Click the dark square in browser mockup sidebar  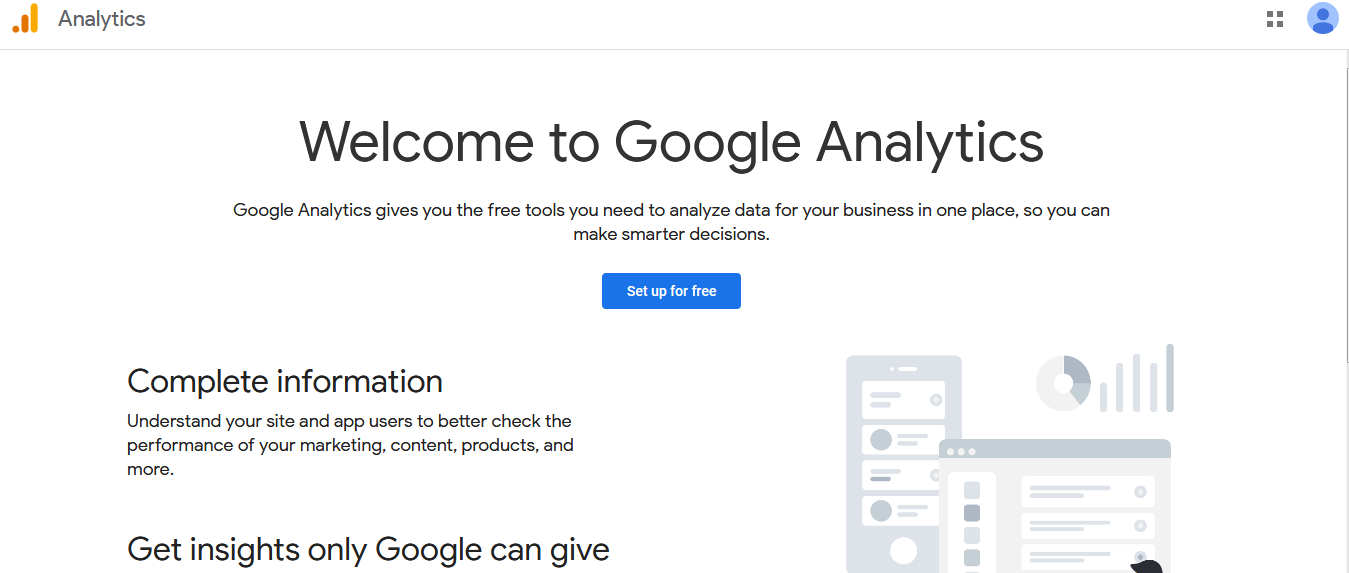click(x=971, y=513)
